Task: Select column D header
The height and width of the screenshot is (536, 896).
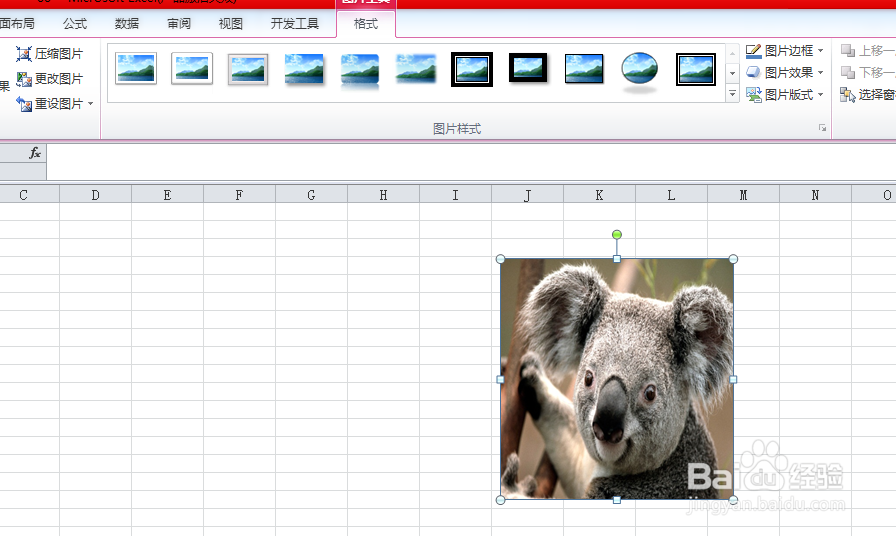Action: (95, 195)
